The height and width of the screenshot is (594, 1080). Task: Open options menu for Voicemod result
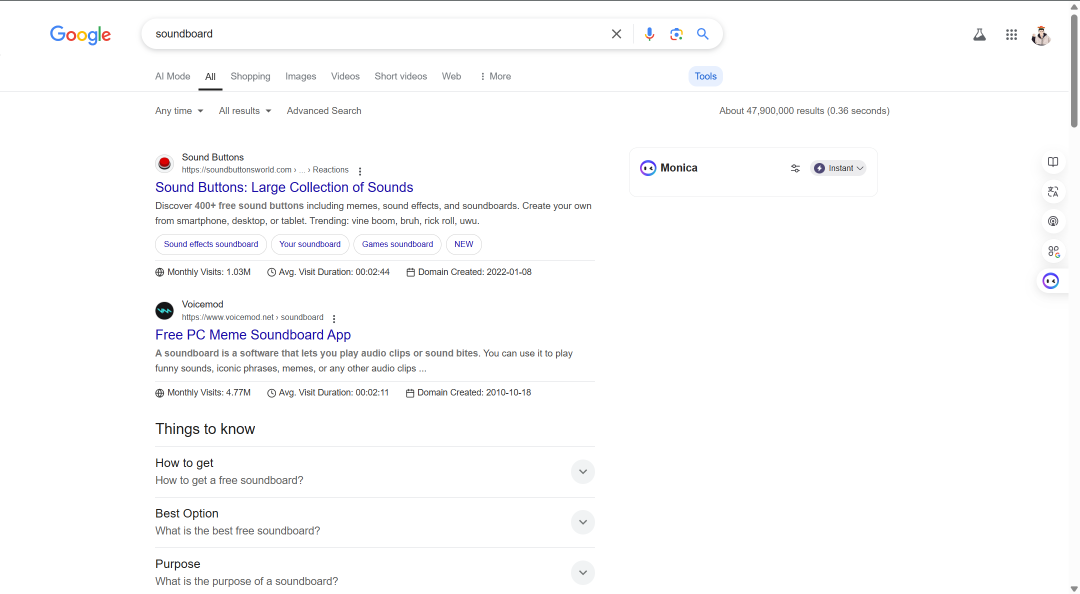click(x=334, y=318)
